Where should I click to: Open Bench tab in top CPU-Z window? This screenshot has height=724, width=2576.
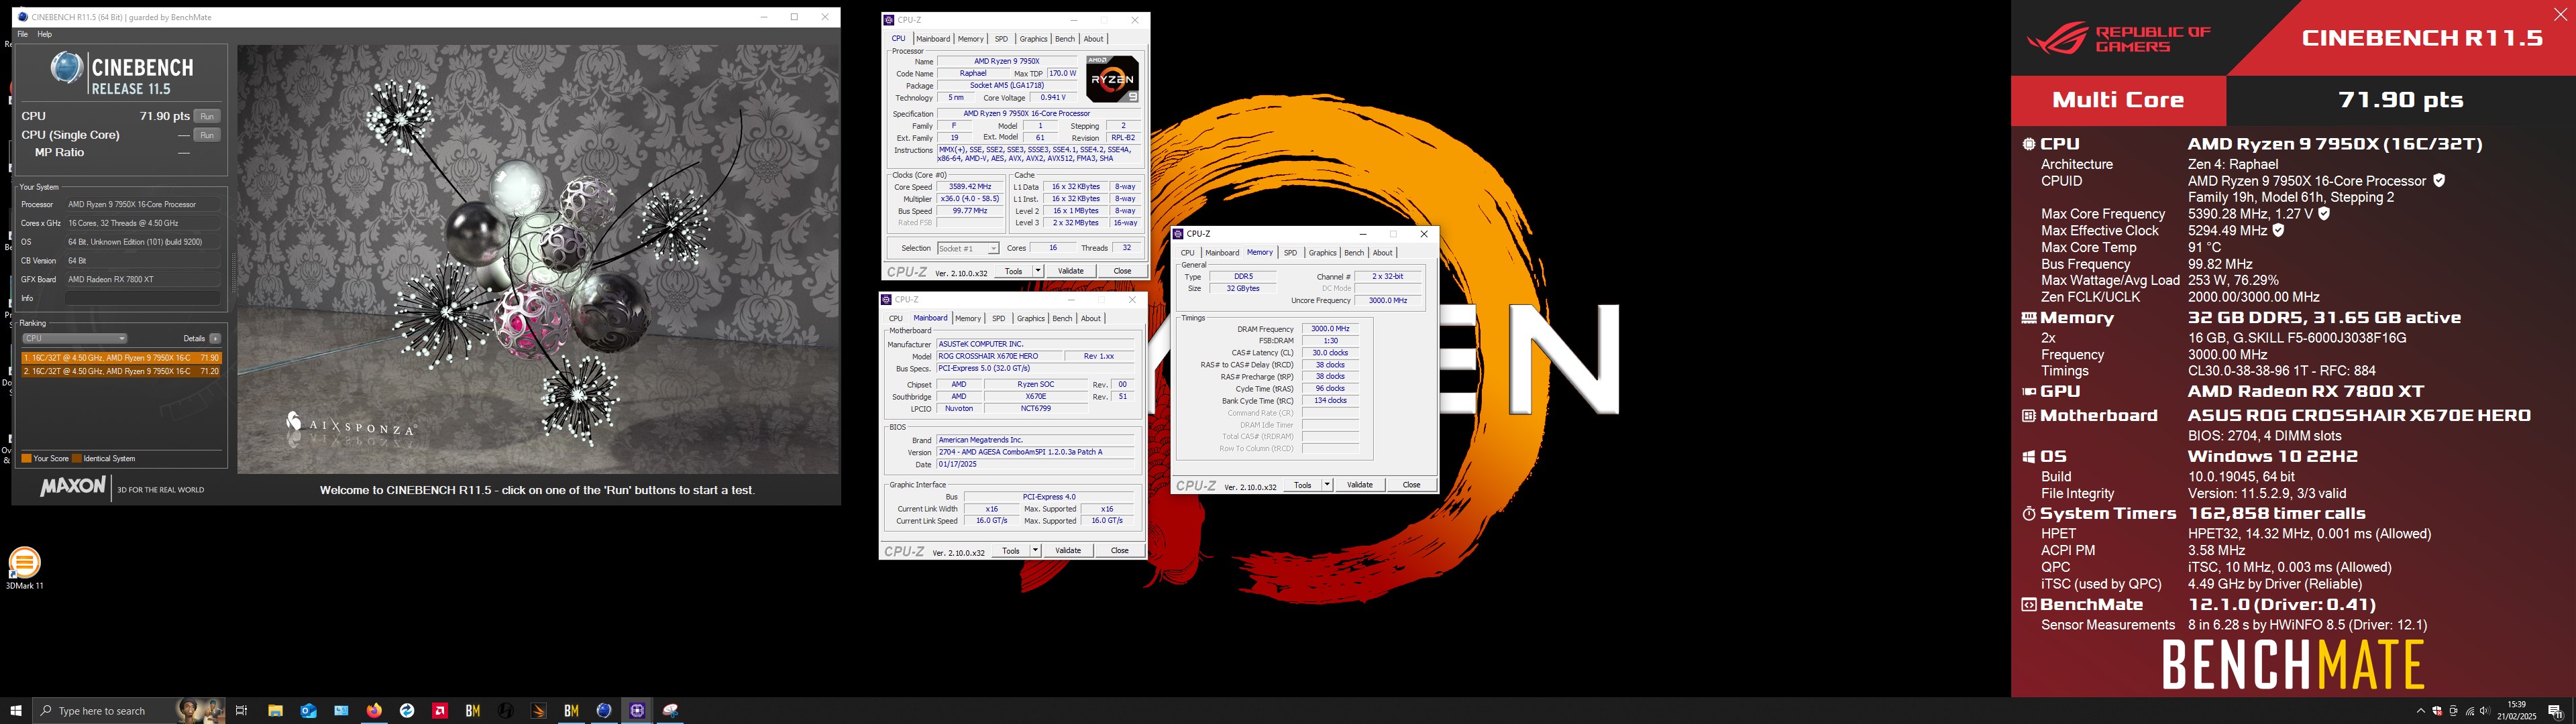click(1064, 39)
